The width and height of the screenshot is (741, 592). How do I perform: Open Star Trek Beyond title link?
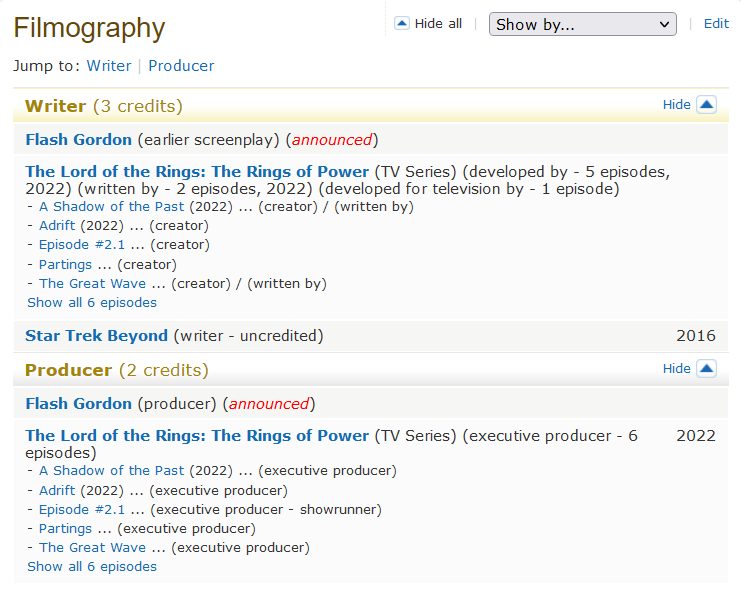pos(96,336)
